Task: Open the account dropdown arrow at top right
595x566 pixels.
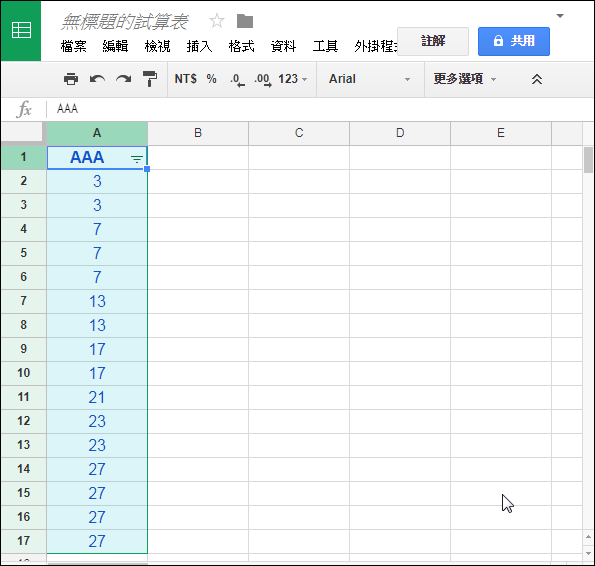Action: point(560,16)
